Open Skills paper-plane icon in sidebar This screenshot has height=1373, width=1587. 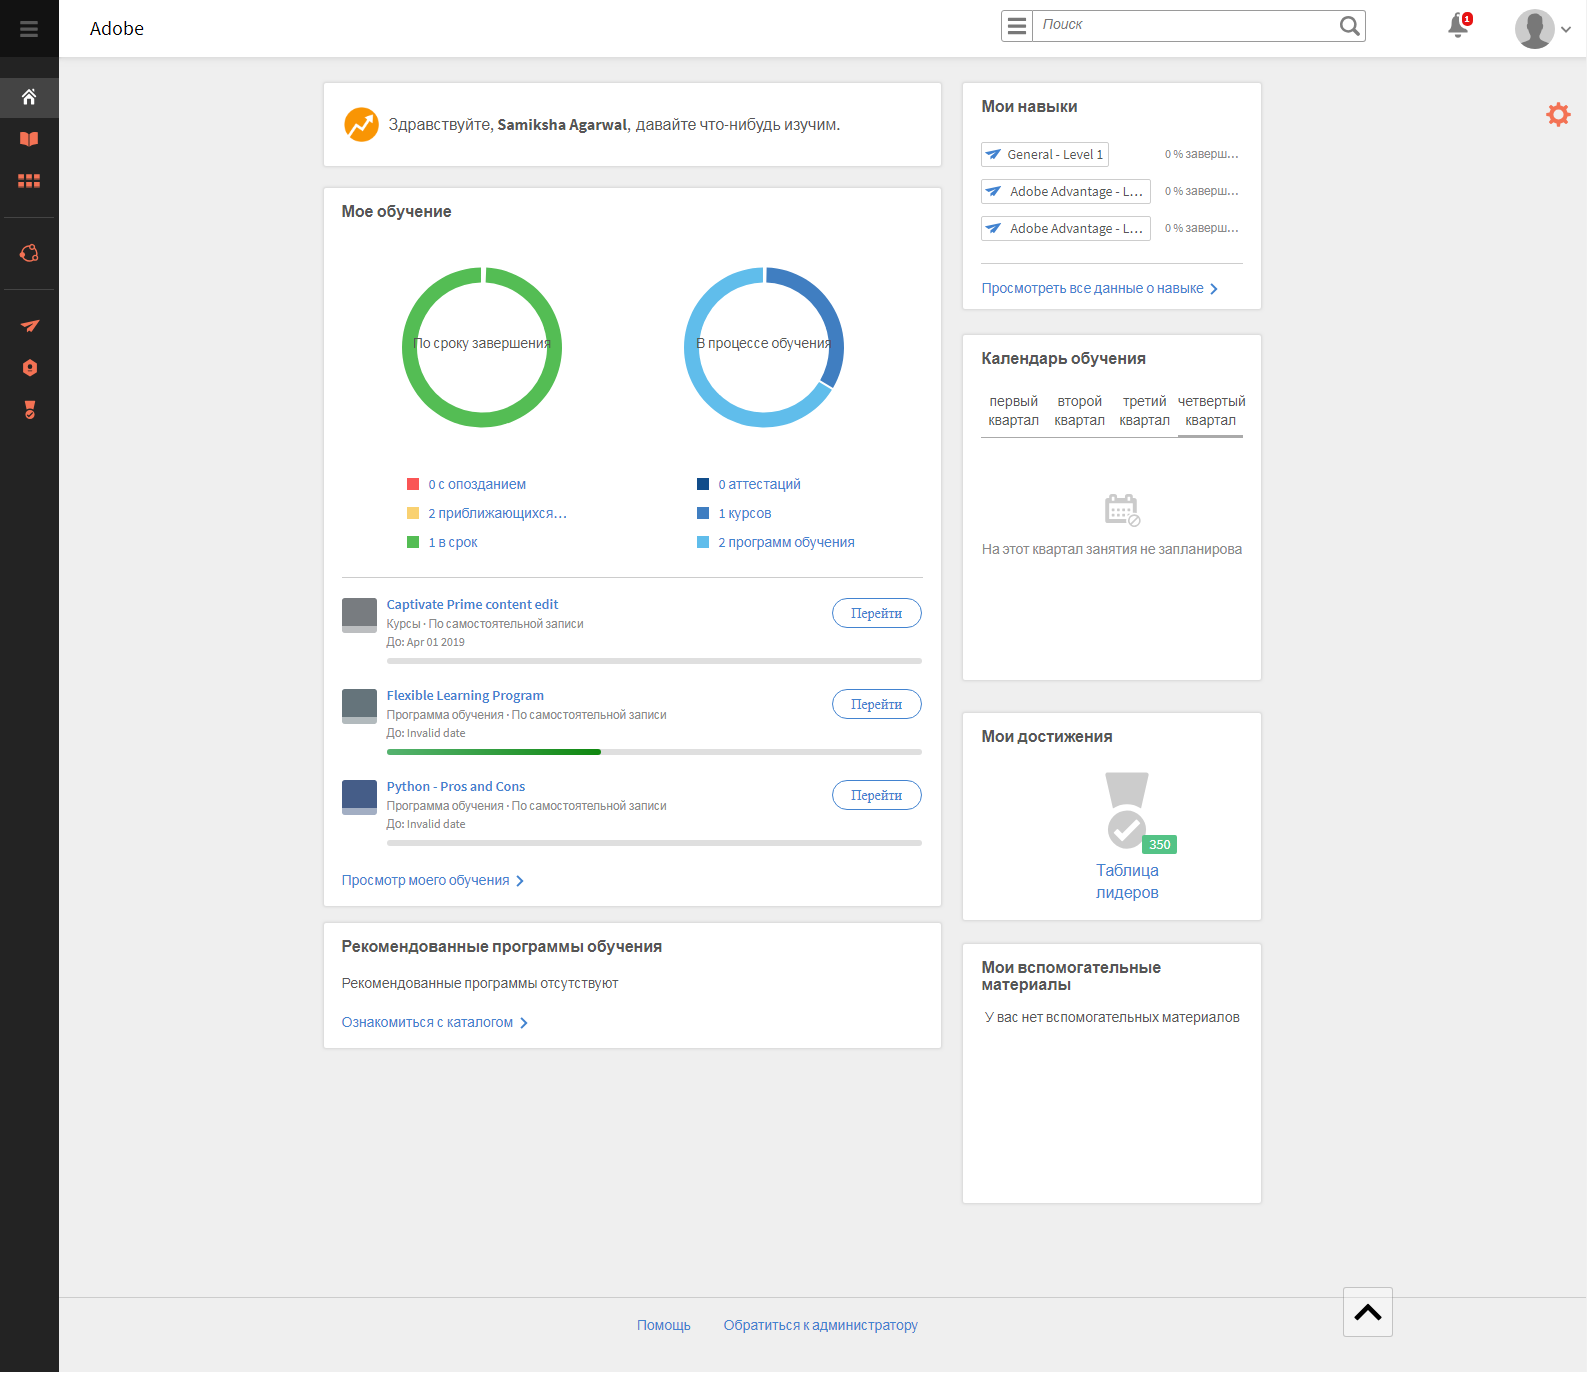(30, 326)
